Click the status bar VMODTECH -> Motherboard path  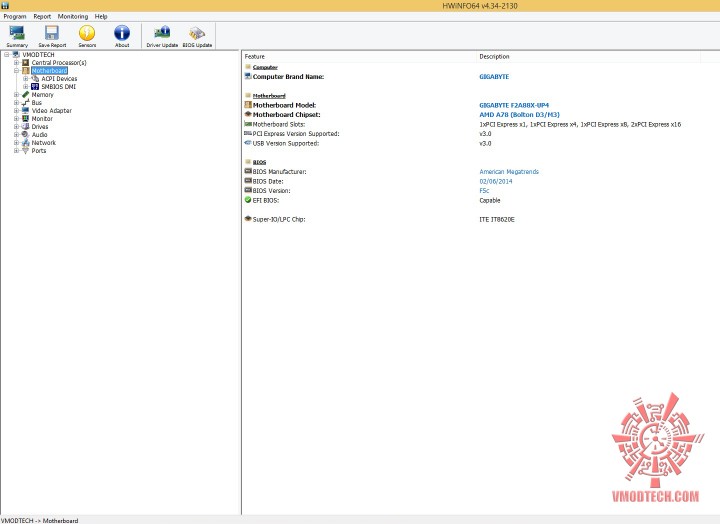(39, 520)
